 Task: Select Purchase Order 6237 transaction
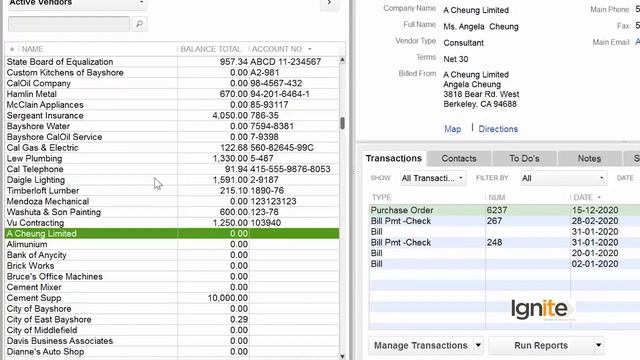click(x=504, y=210)
